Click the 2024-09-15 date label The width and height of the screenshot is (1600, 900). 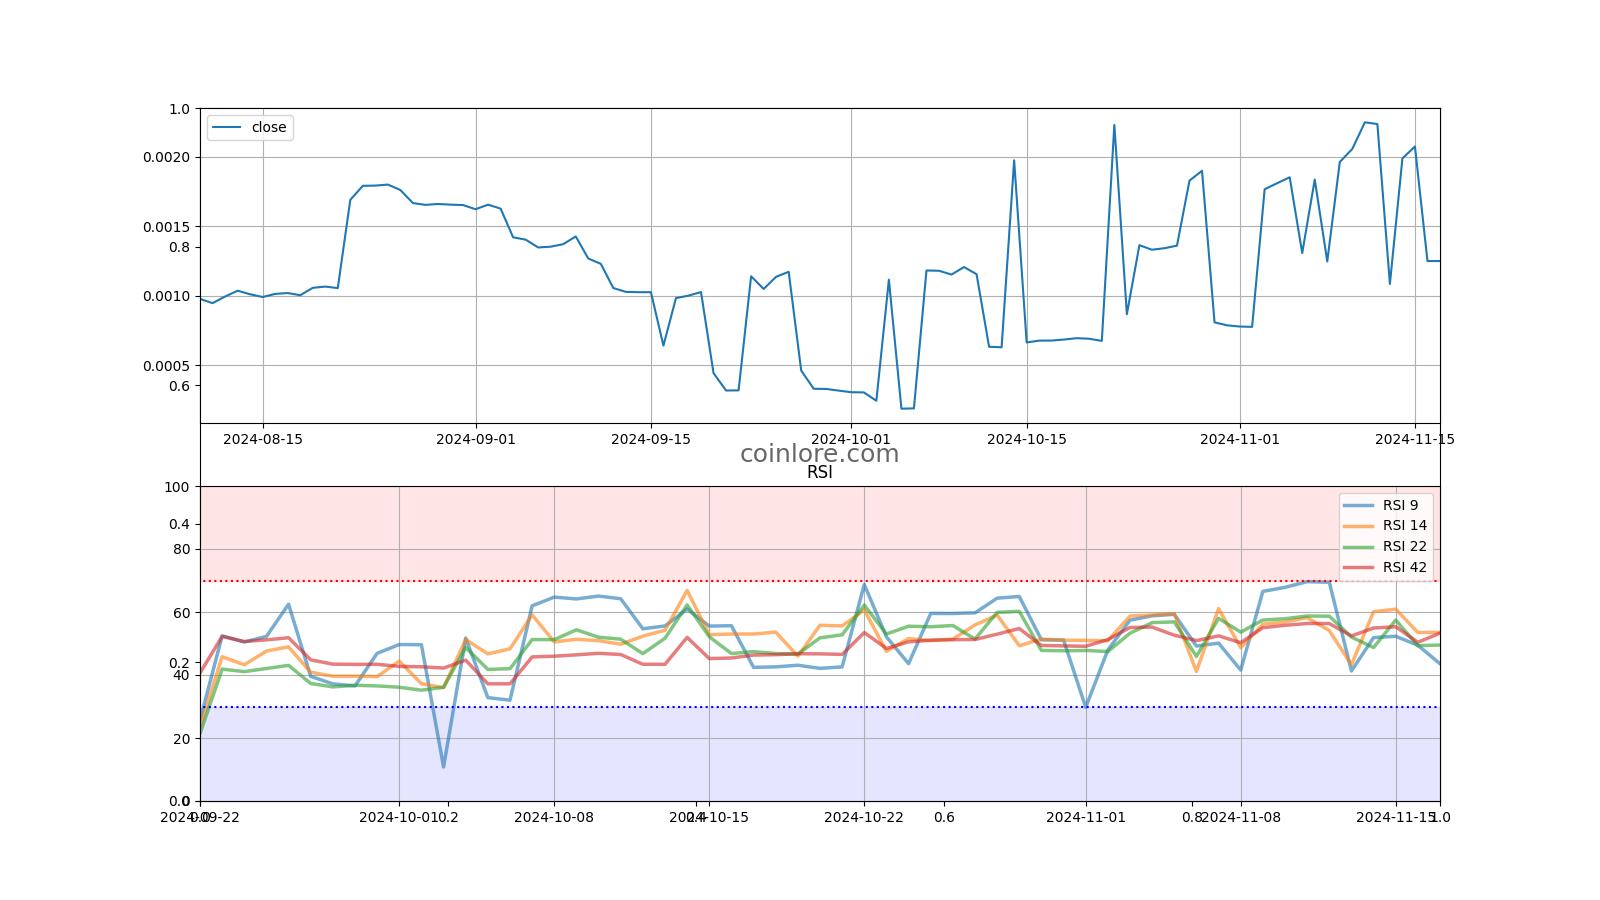click(x=651, y=439)
